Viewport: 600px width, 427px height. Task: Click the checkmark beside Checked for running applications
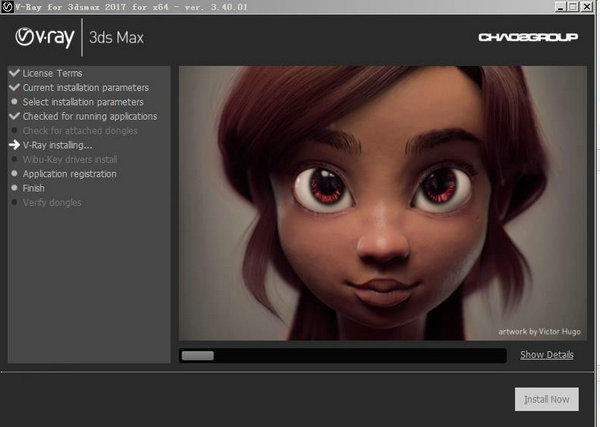(x=13, y=117)
